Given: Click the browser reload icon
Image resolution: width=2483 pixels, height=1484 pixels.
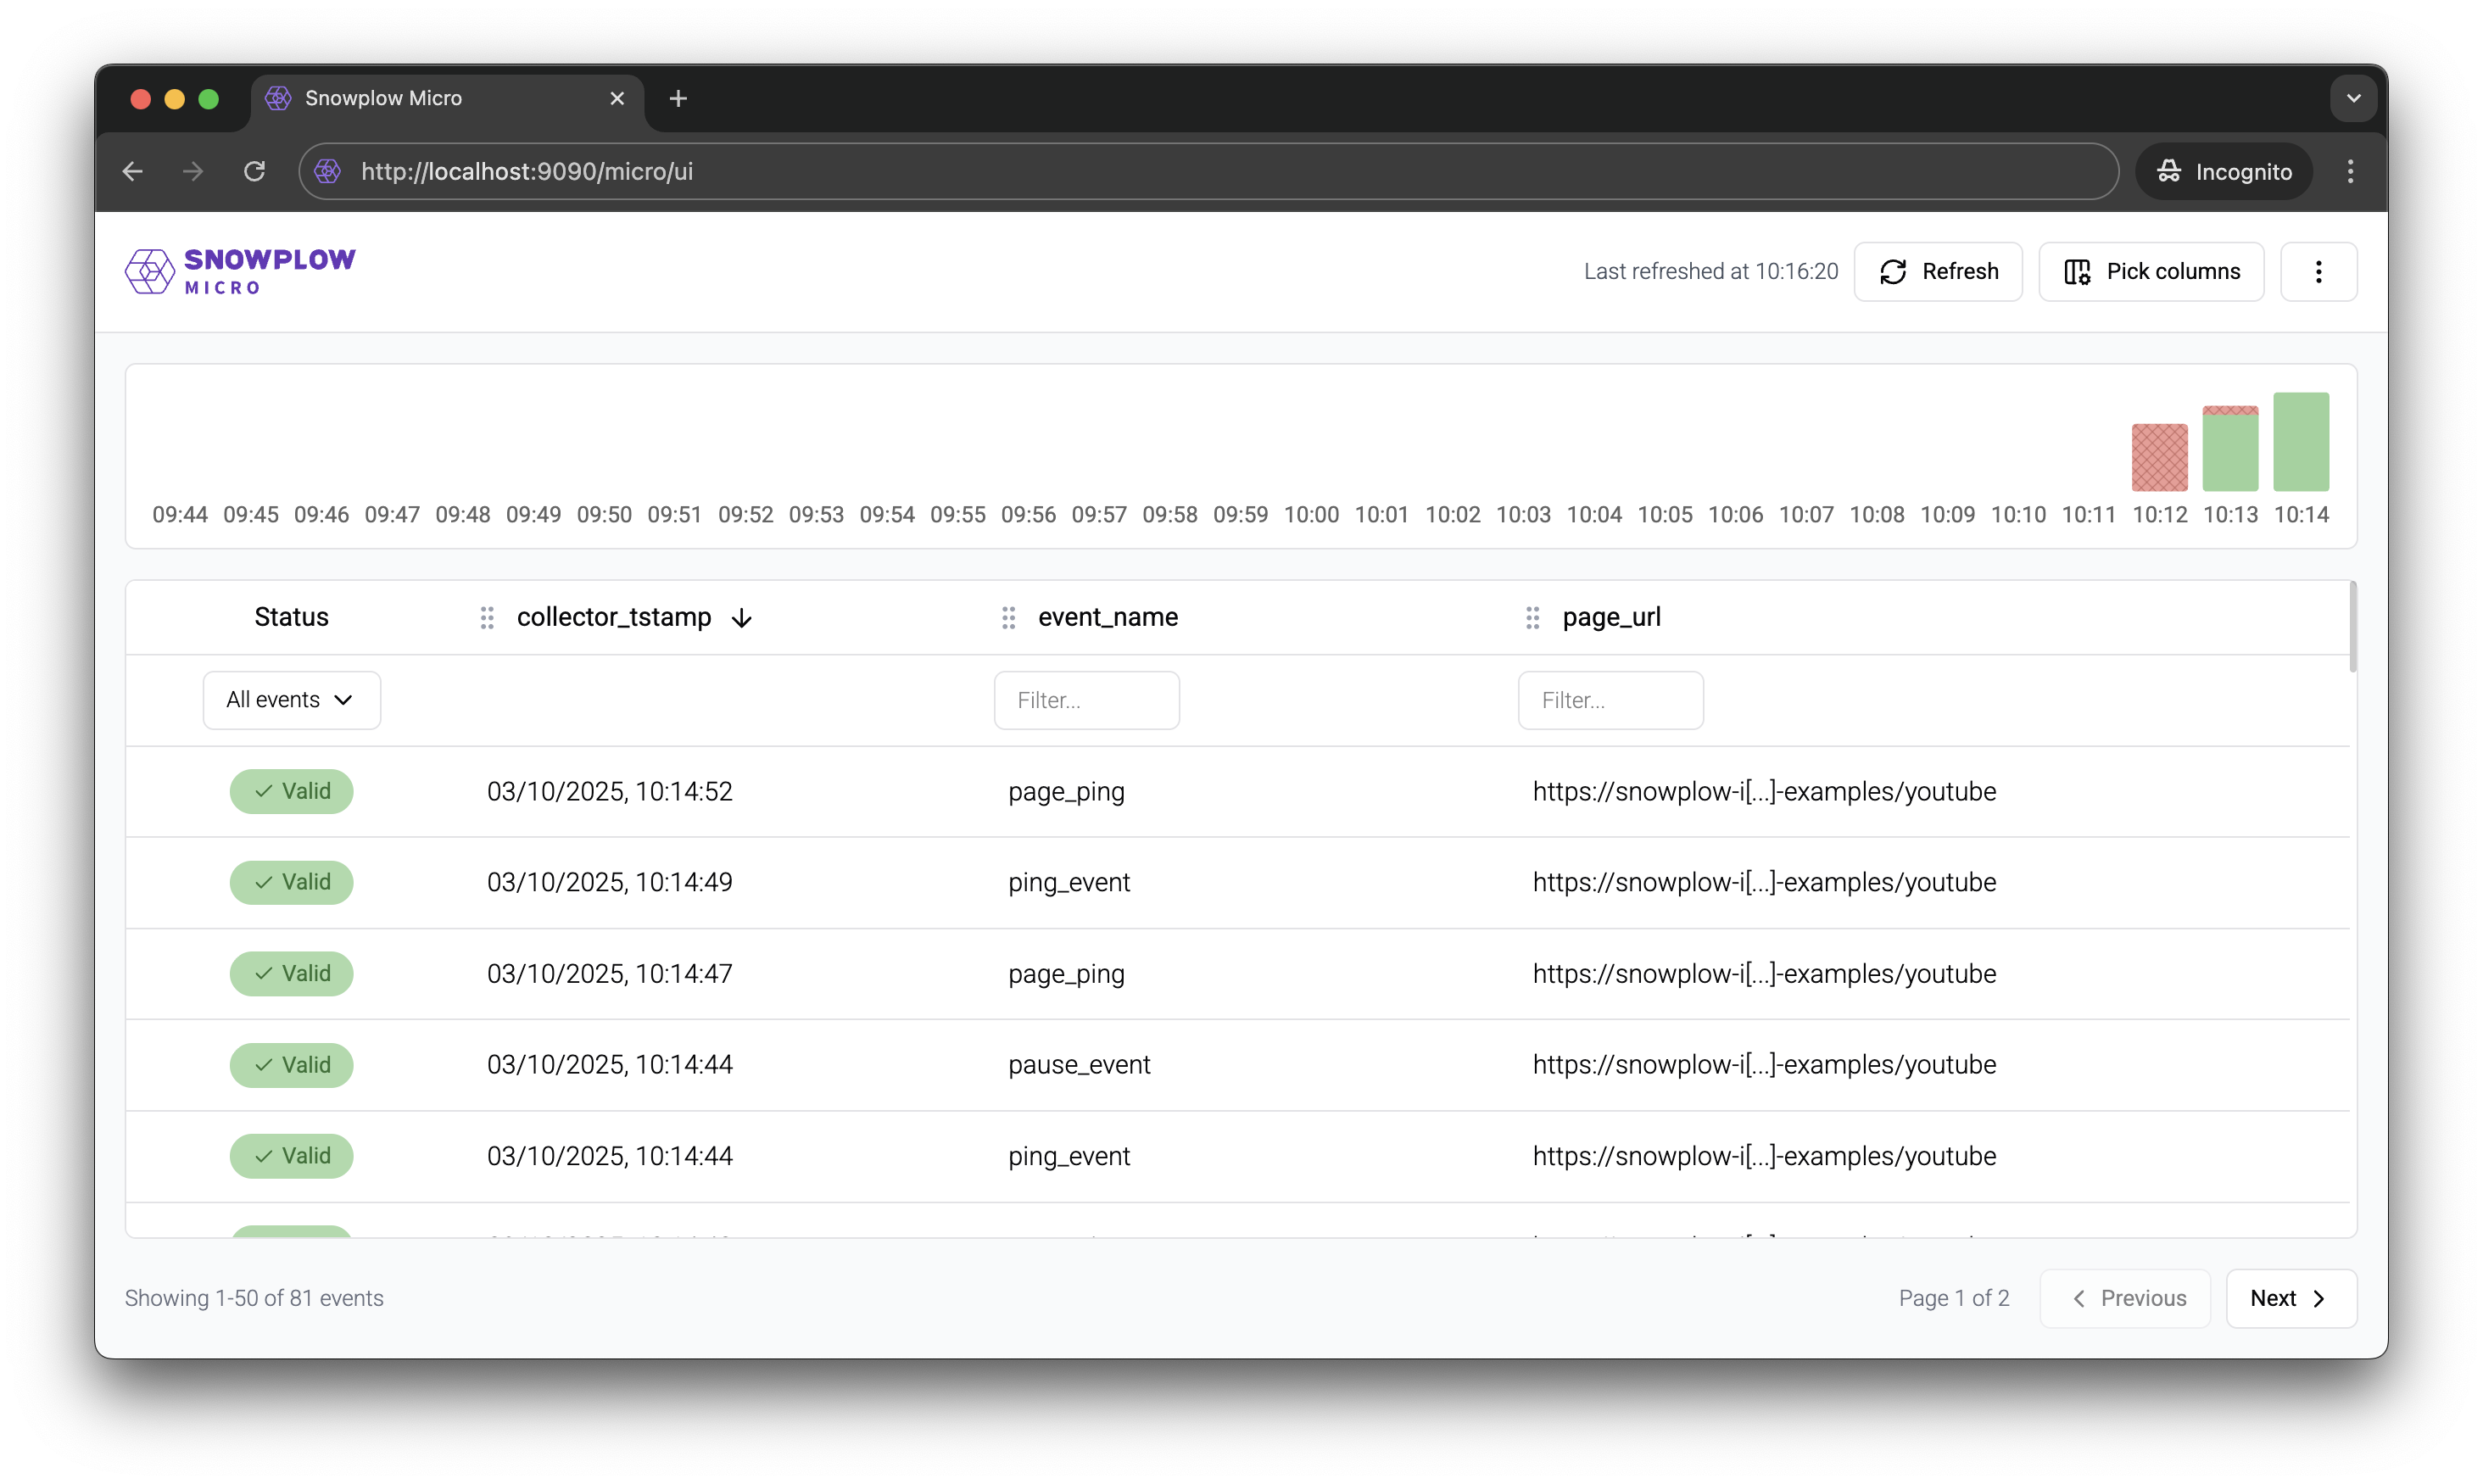Looking at the screenshot, I should (254, 171).
